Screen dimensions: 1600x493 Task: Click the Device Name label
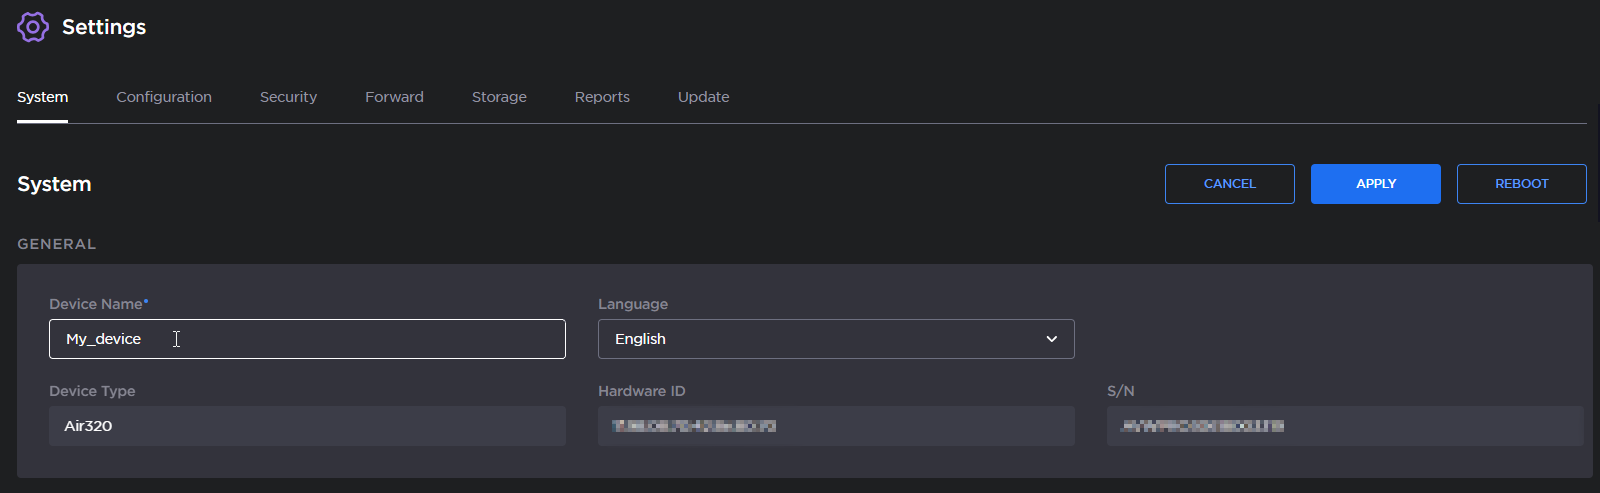[x=96, y=304]
